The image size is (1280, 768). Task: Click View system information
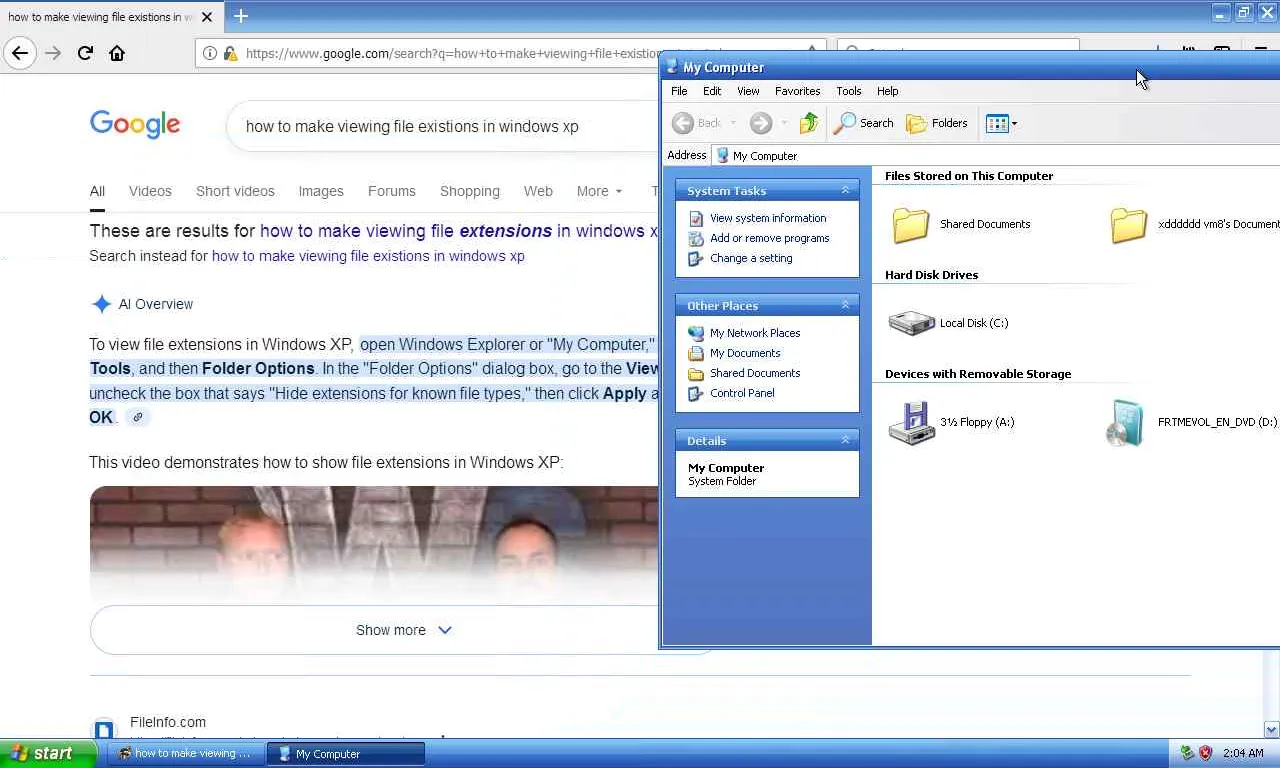point(768,218)
